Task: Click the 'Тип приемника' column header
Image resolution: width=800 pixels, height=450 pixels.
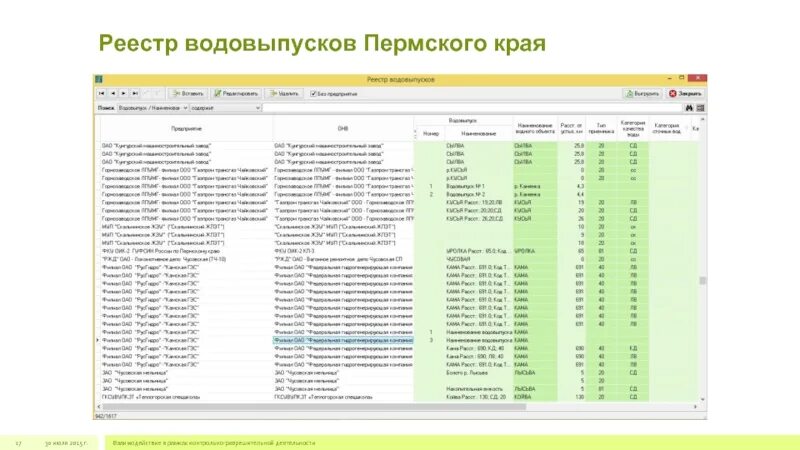Action: click(x=601, y=129)
